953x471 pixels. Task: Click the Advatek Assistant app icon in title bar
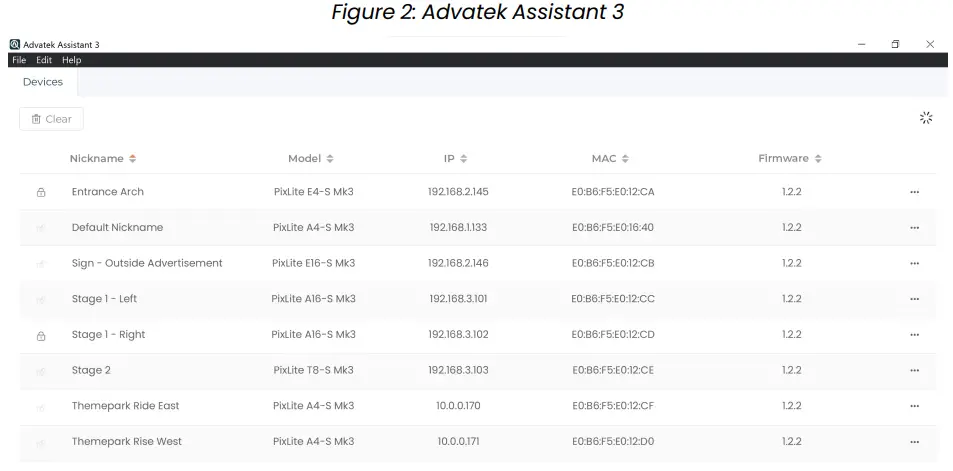[15, 44]
